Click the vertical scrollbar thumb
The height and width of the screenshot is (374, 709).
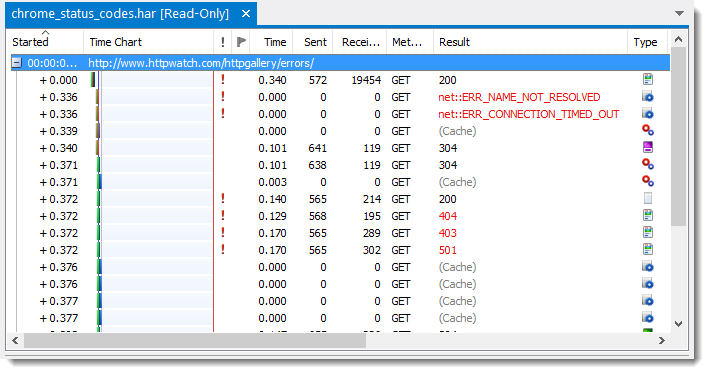point(678,136)
